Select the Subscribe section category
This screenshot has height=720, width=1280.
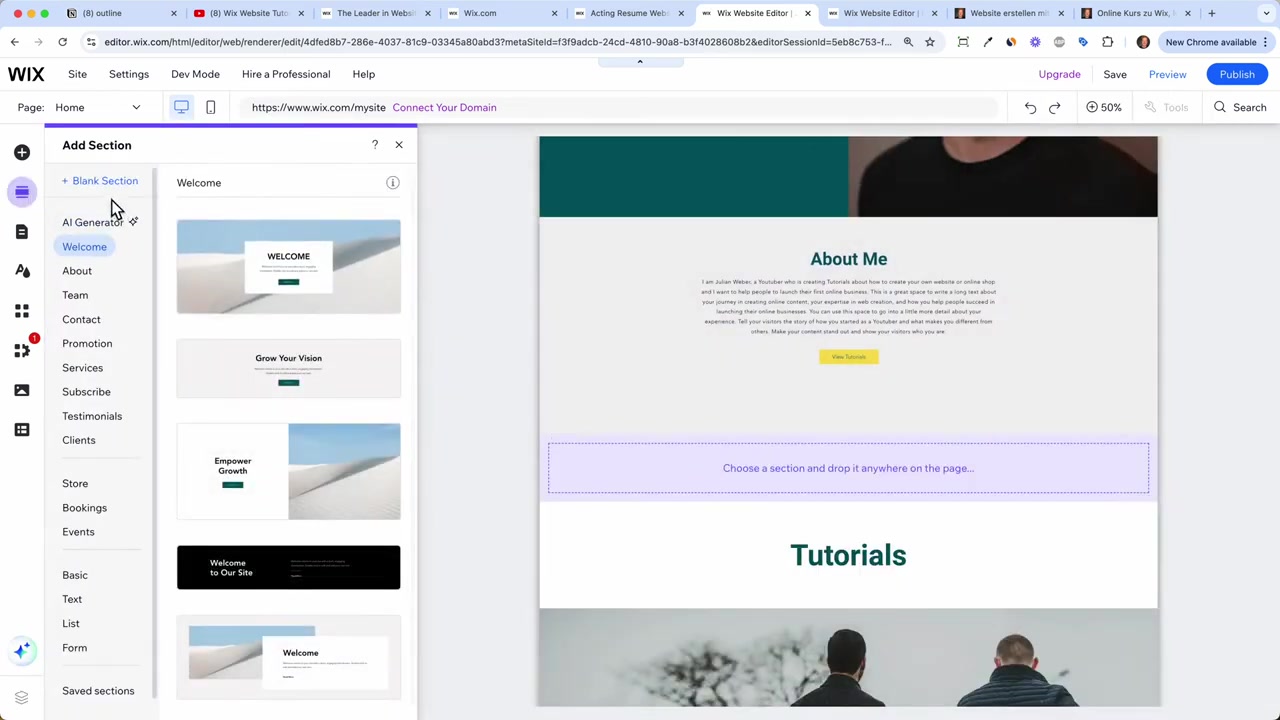[x=86, y=392]
